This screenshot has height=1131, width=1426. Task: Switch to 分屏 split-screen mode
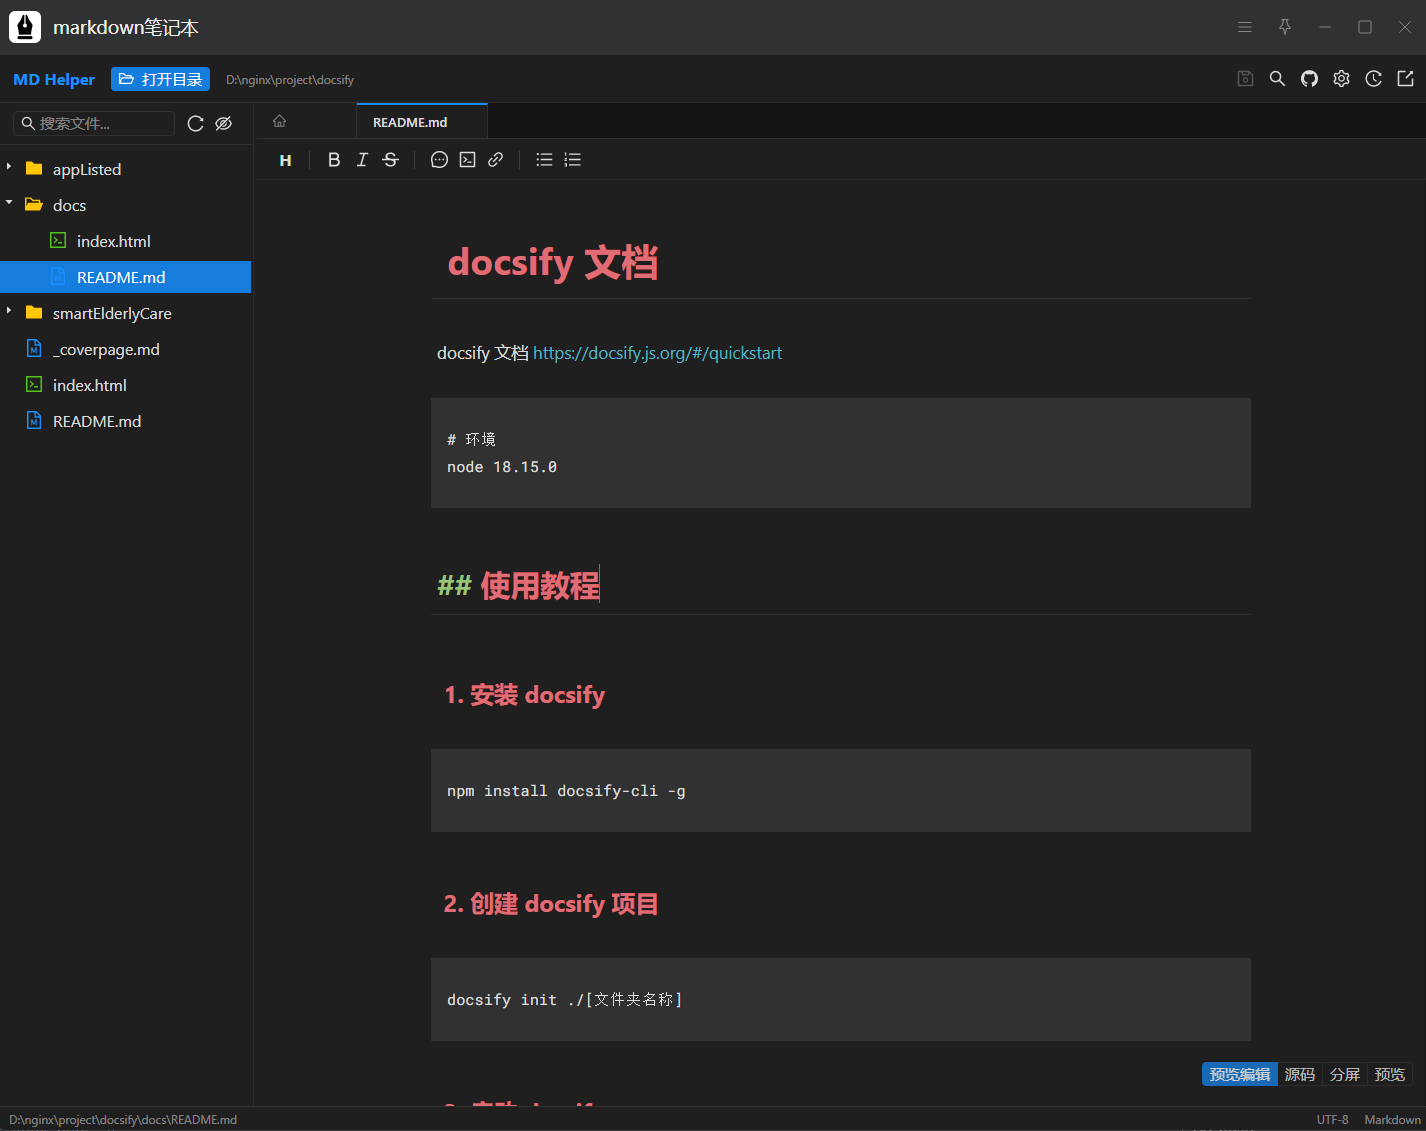pos(1344,1074)
